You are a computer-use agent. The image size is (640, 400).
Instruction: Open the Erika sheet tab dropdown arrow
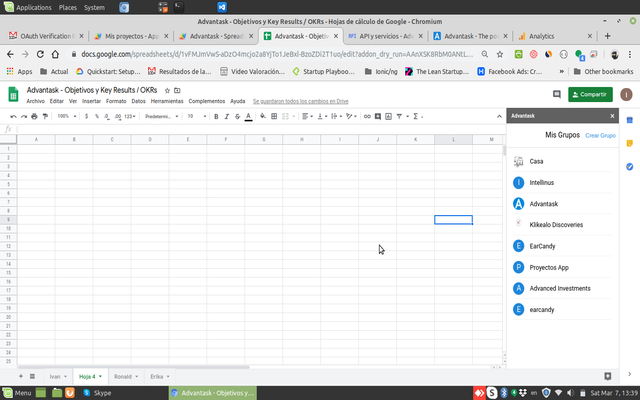pos(168,377)
